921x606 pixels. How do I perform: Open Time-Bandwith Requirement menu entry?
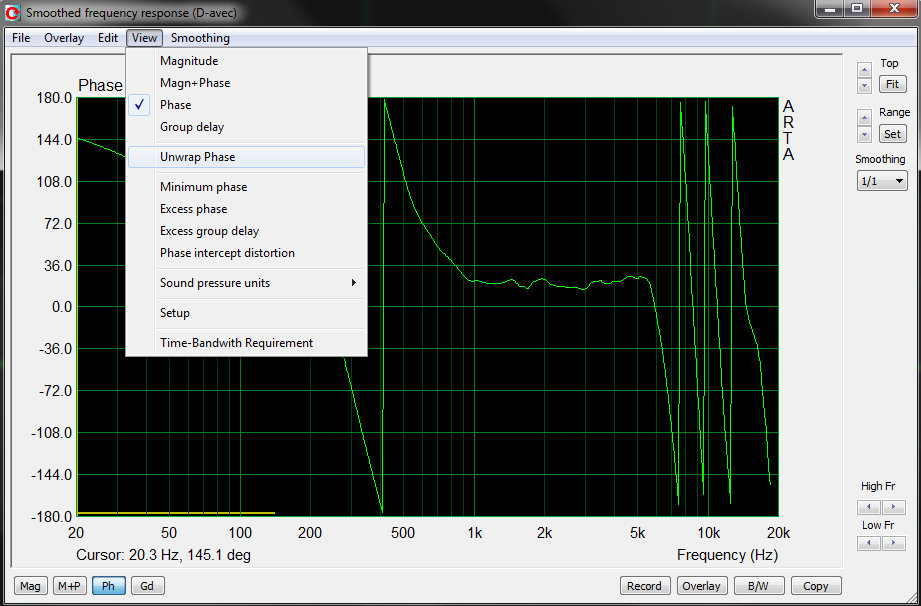pyautogui.click(x=247, y=343)
